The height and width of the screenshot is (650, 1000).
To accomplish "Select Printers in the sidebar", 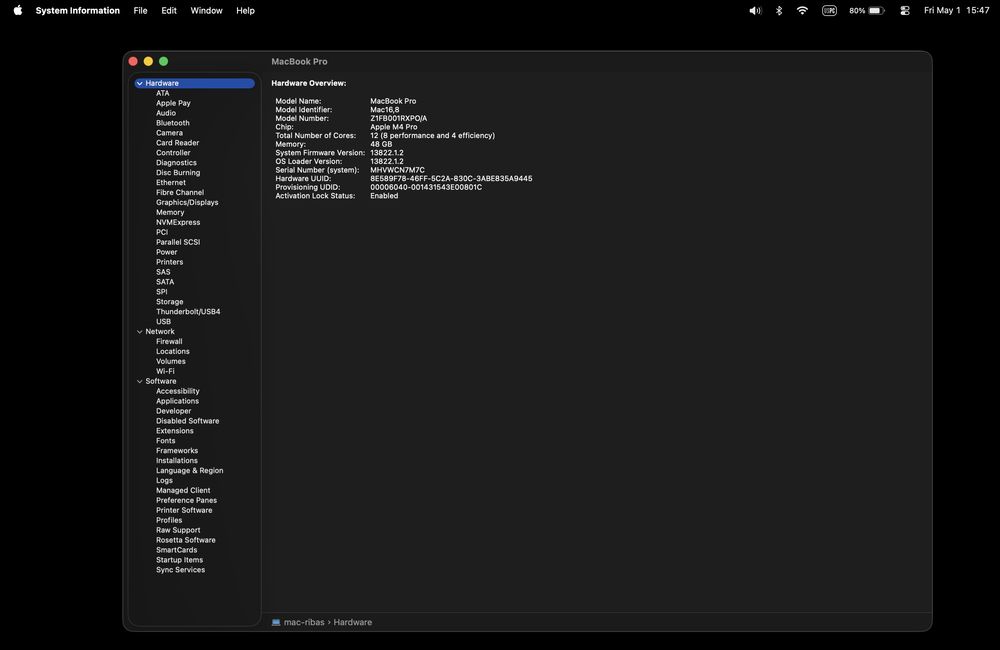I will point(169,262).
